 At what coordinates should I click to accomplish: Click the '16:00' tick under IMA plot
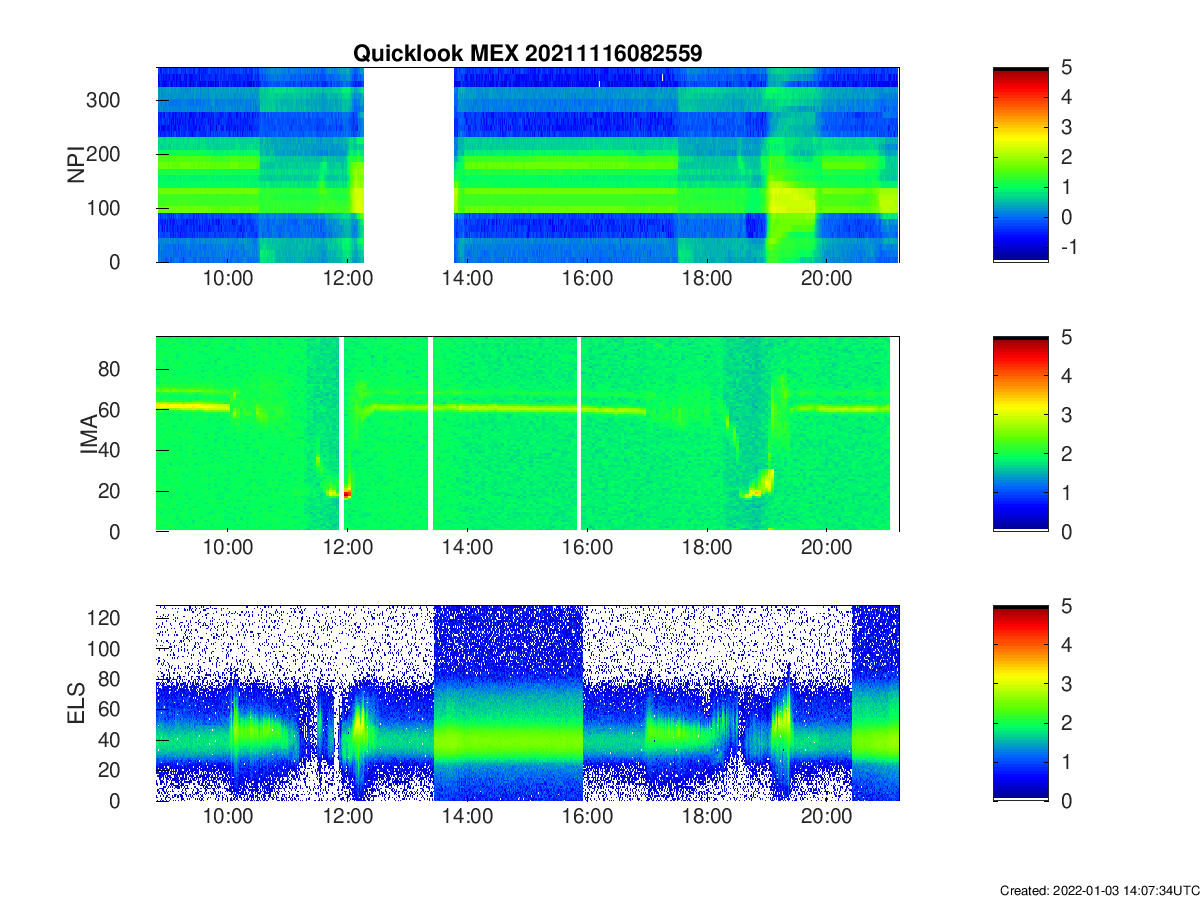tap(587, 549)
